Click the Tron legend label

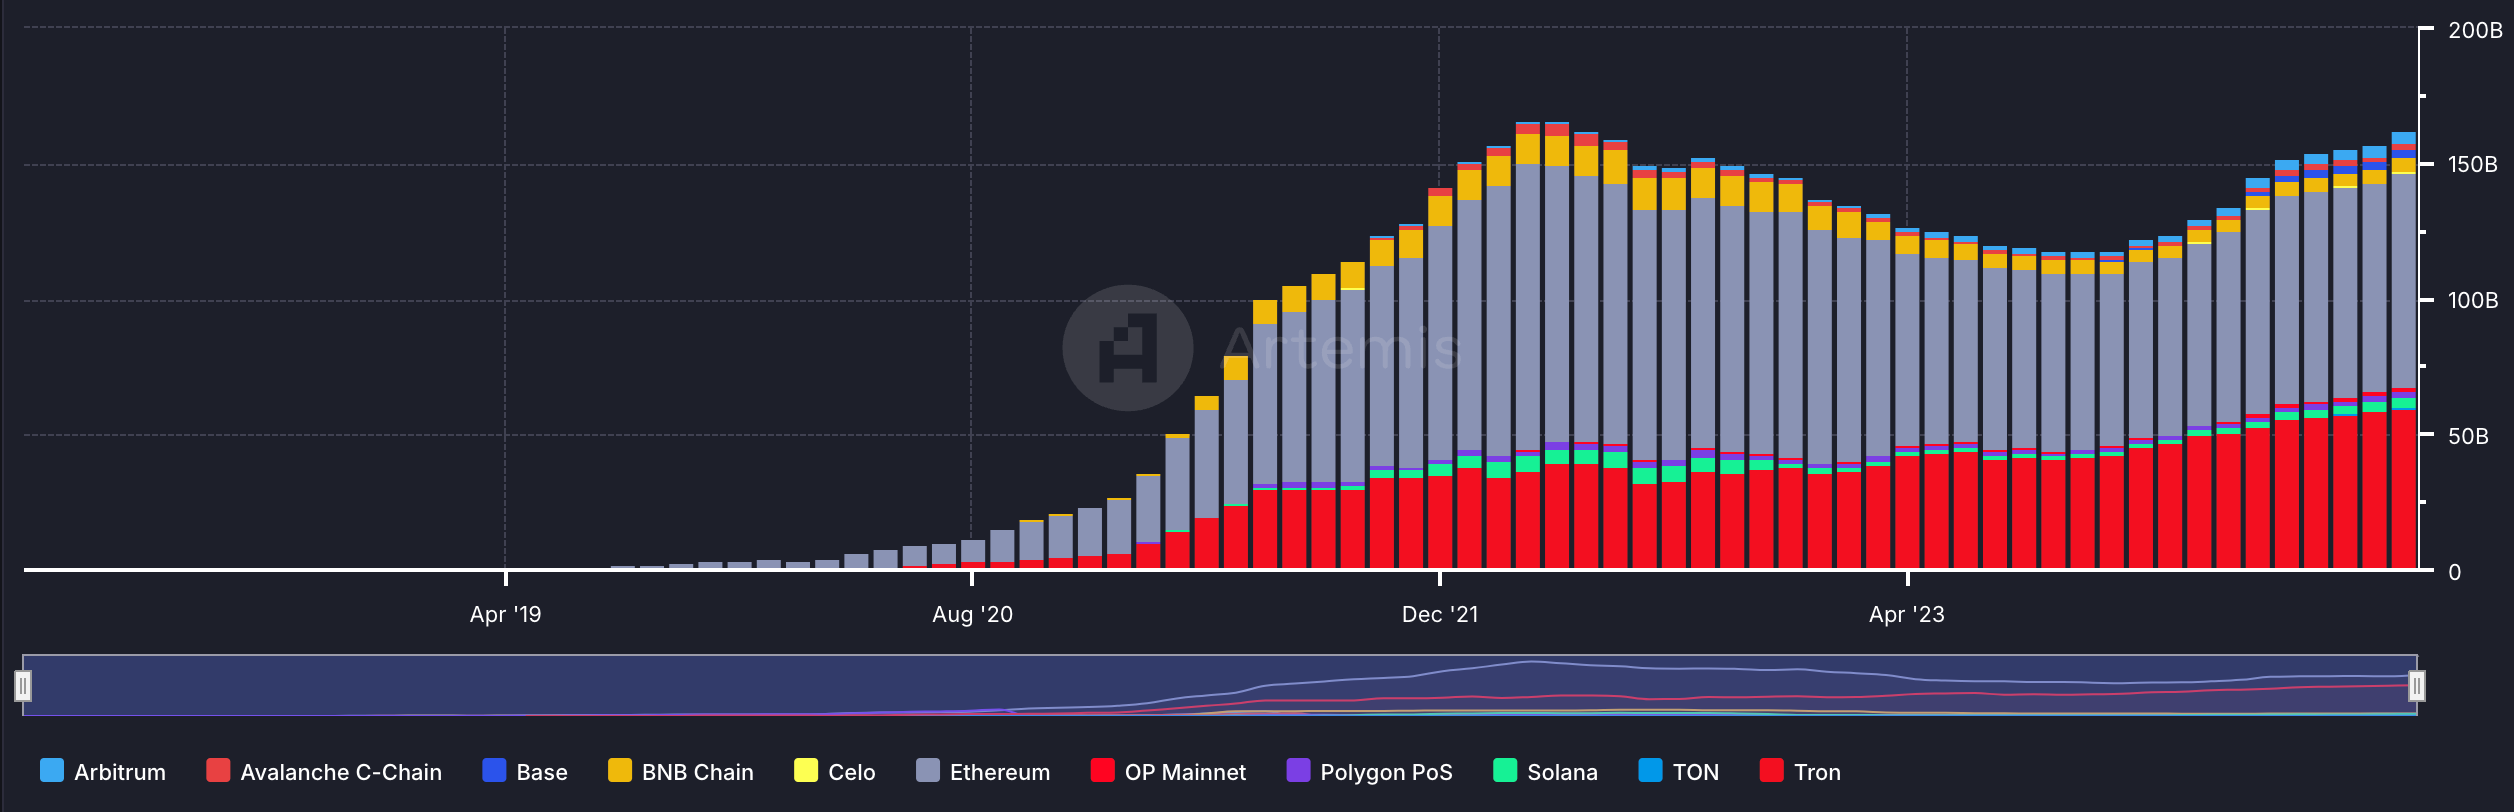[1817, 772]
